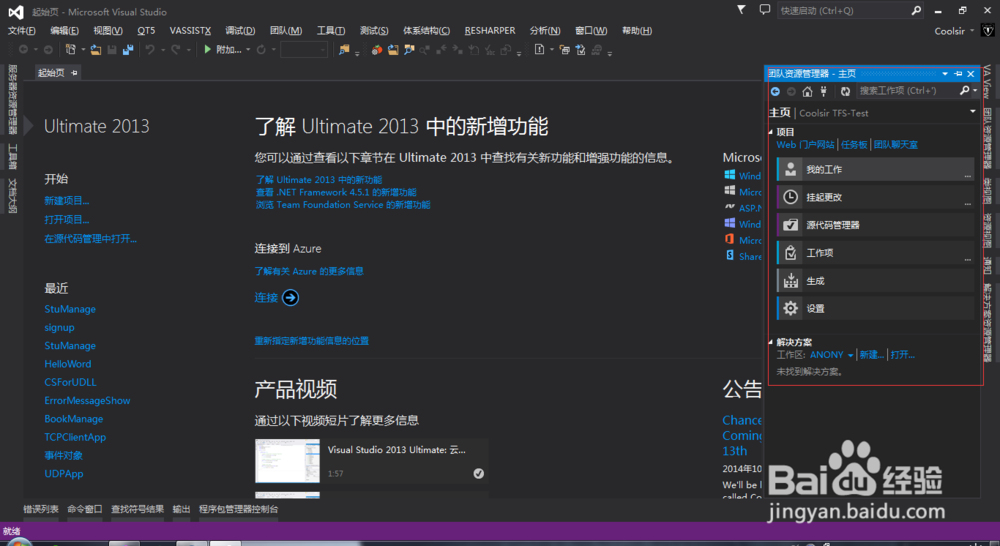Click the checkmark on the Visual Studio 2013 Ultimate video
The width and height of the screenshot is (1000, 546).
[478, 473]
